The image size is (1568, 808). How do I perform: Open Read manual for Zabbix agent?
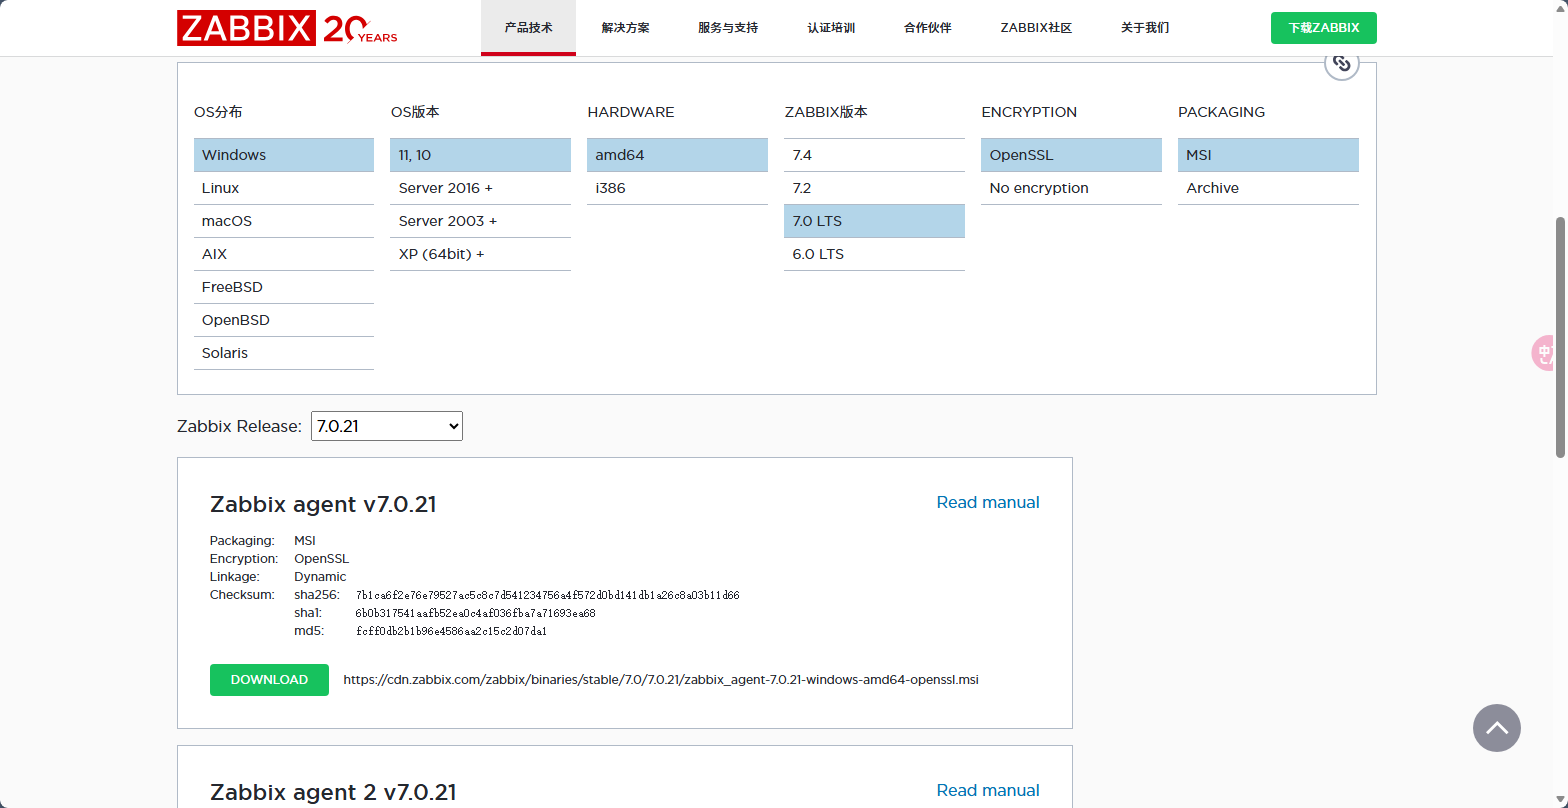click(x=987, y=502)
